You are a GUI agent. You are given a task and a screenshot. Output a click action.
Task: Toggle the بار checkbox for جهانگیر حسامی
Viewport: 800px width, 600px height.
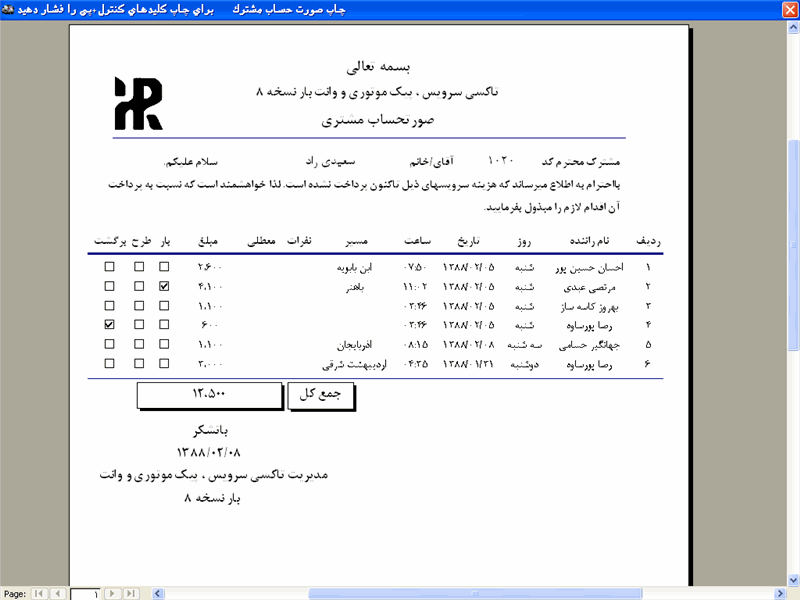(x=164, y=344)
